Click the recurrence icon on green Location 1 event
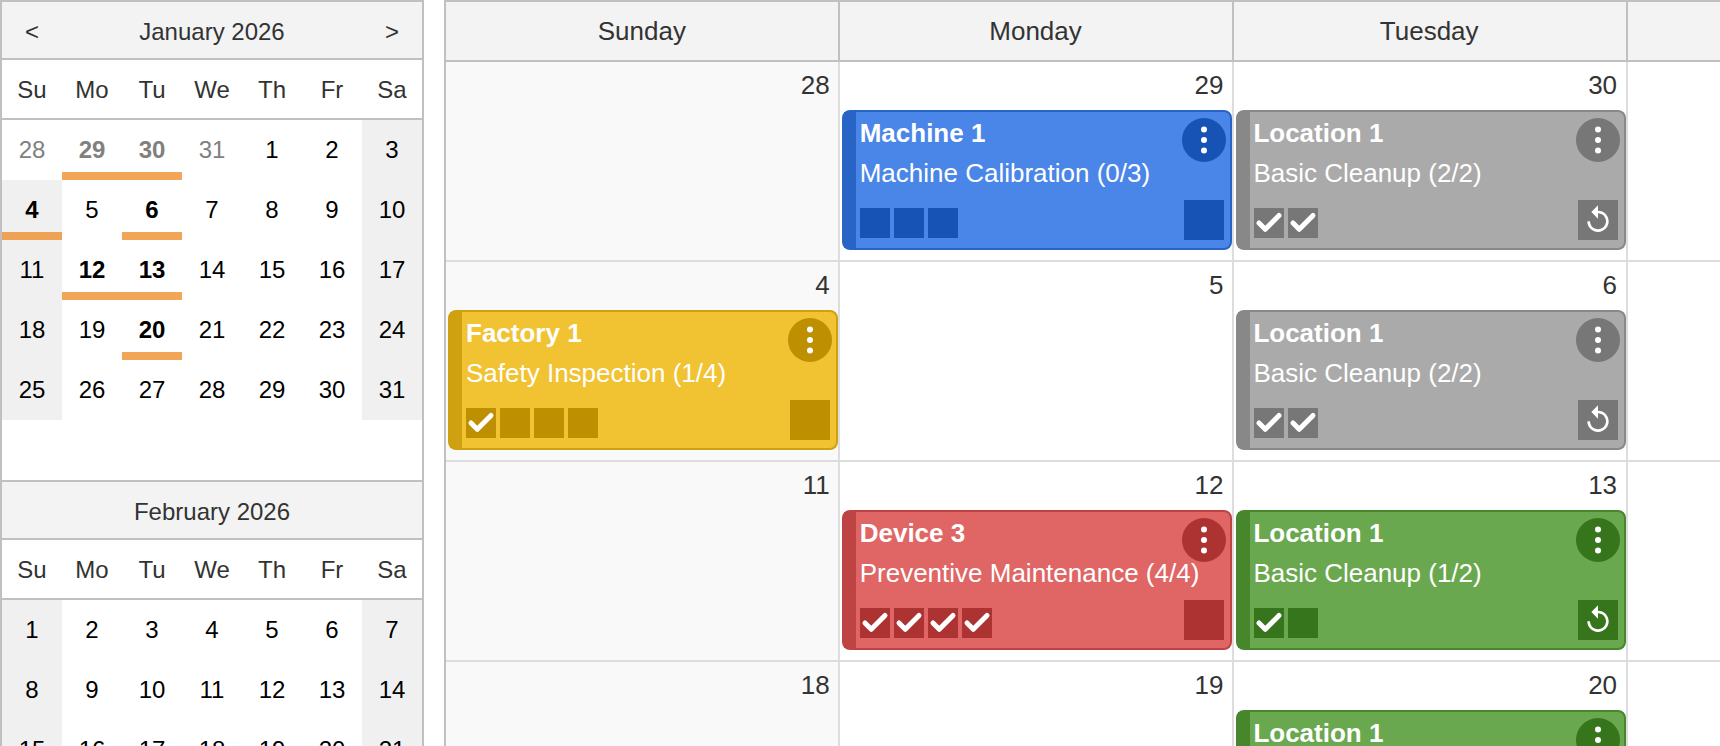The image size is (1720, 746). [x=1597, y=620]
